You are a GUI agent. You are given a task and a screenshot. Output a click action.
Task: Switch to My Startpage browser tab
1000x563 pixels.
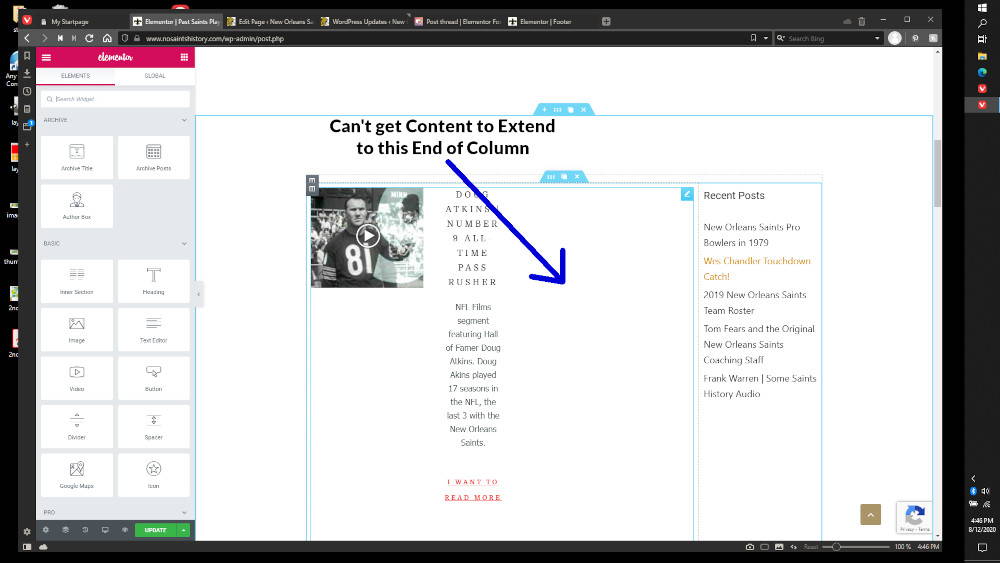coord(70,22)
